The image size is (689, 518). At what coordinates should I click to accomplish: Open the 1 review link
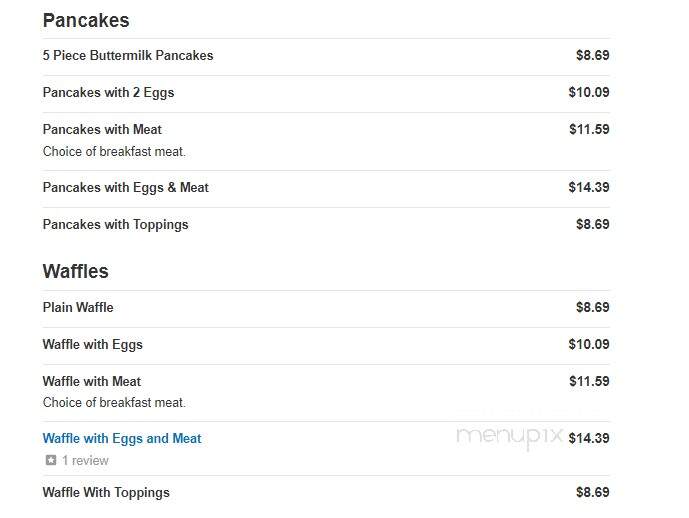point(85,460)
